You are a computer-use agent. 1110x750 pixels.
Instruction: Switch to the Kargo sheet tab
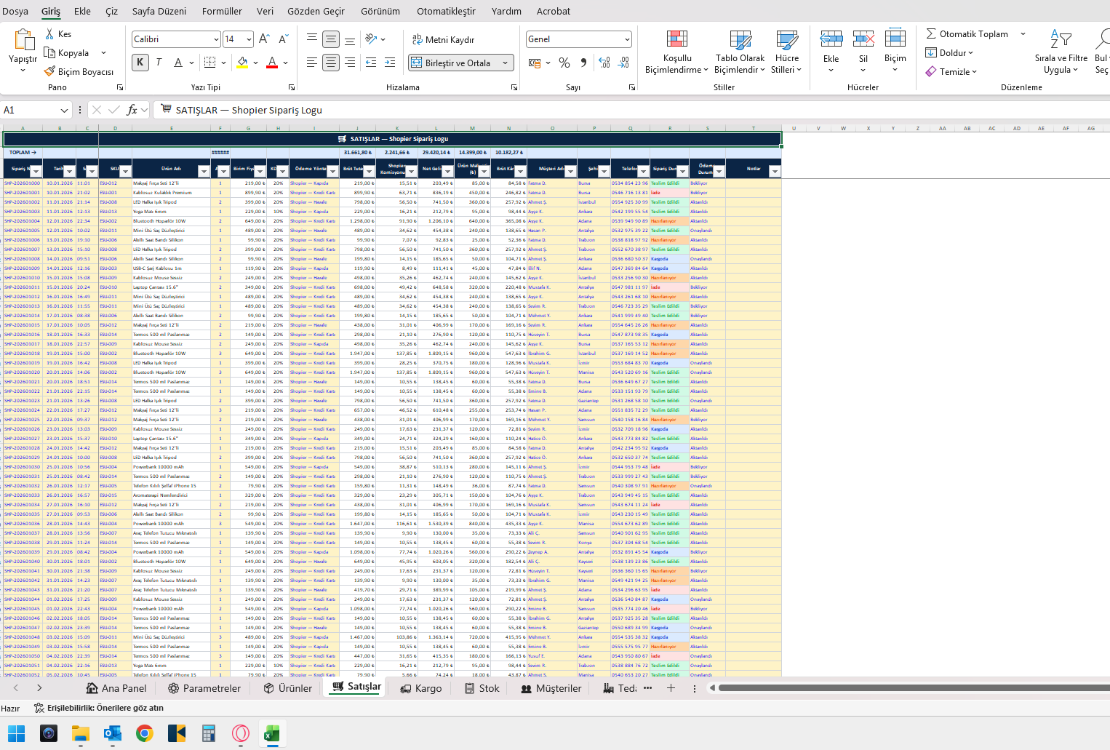[x=420, y=688]
